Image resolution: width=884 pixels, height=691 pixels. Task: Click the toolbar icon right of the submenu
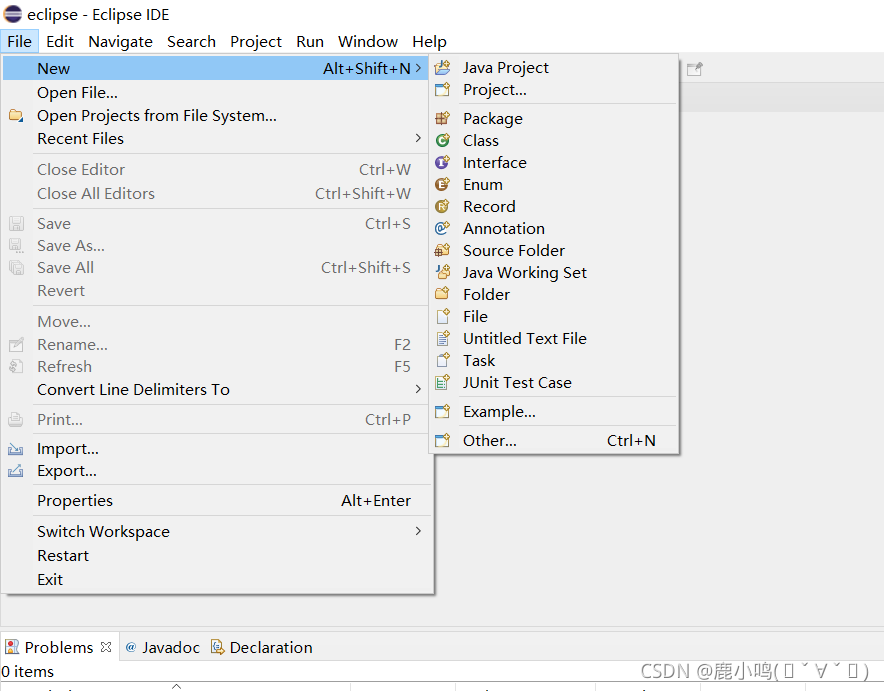[x=695, y=69]
